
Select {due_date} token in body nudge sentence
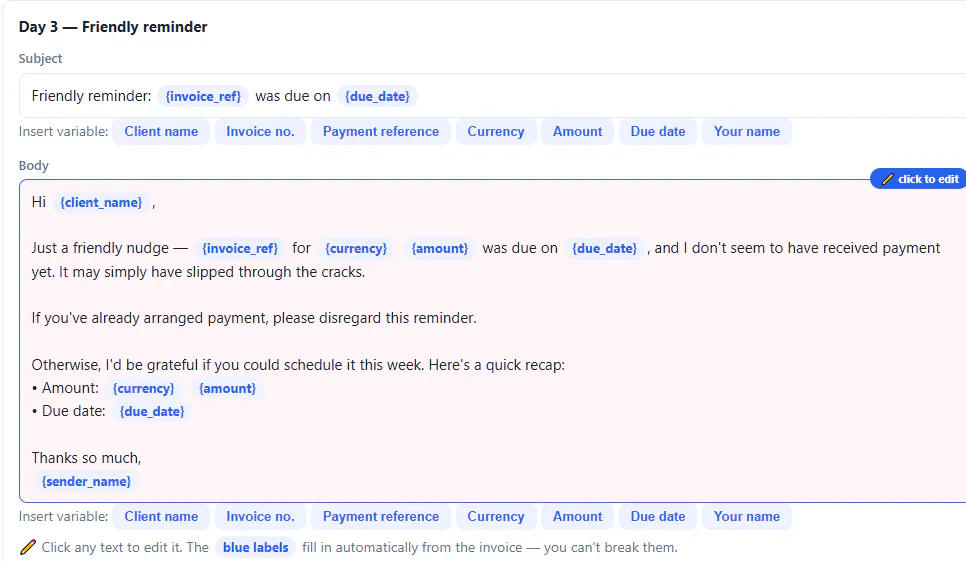pyautogui.click(x=604, y=249)
